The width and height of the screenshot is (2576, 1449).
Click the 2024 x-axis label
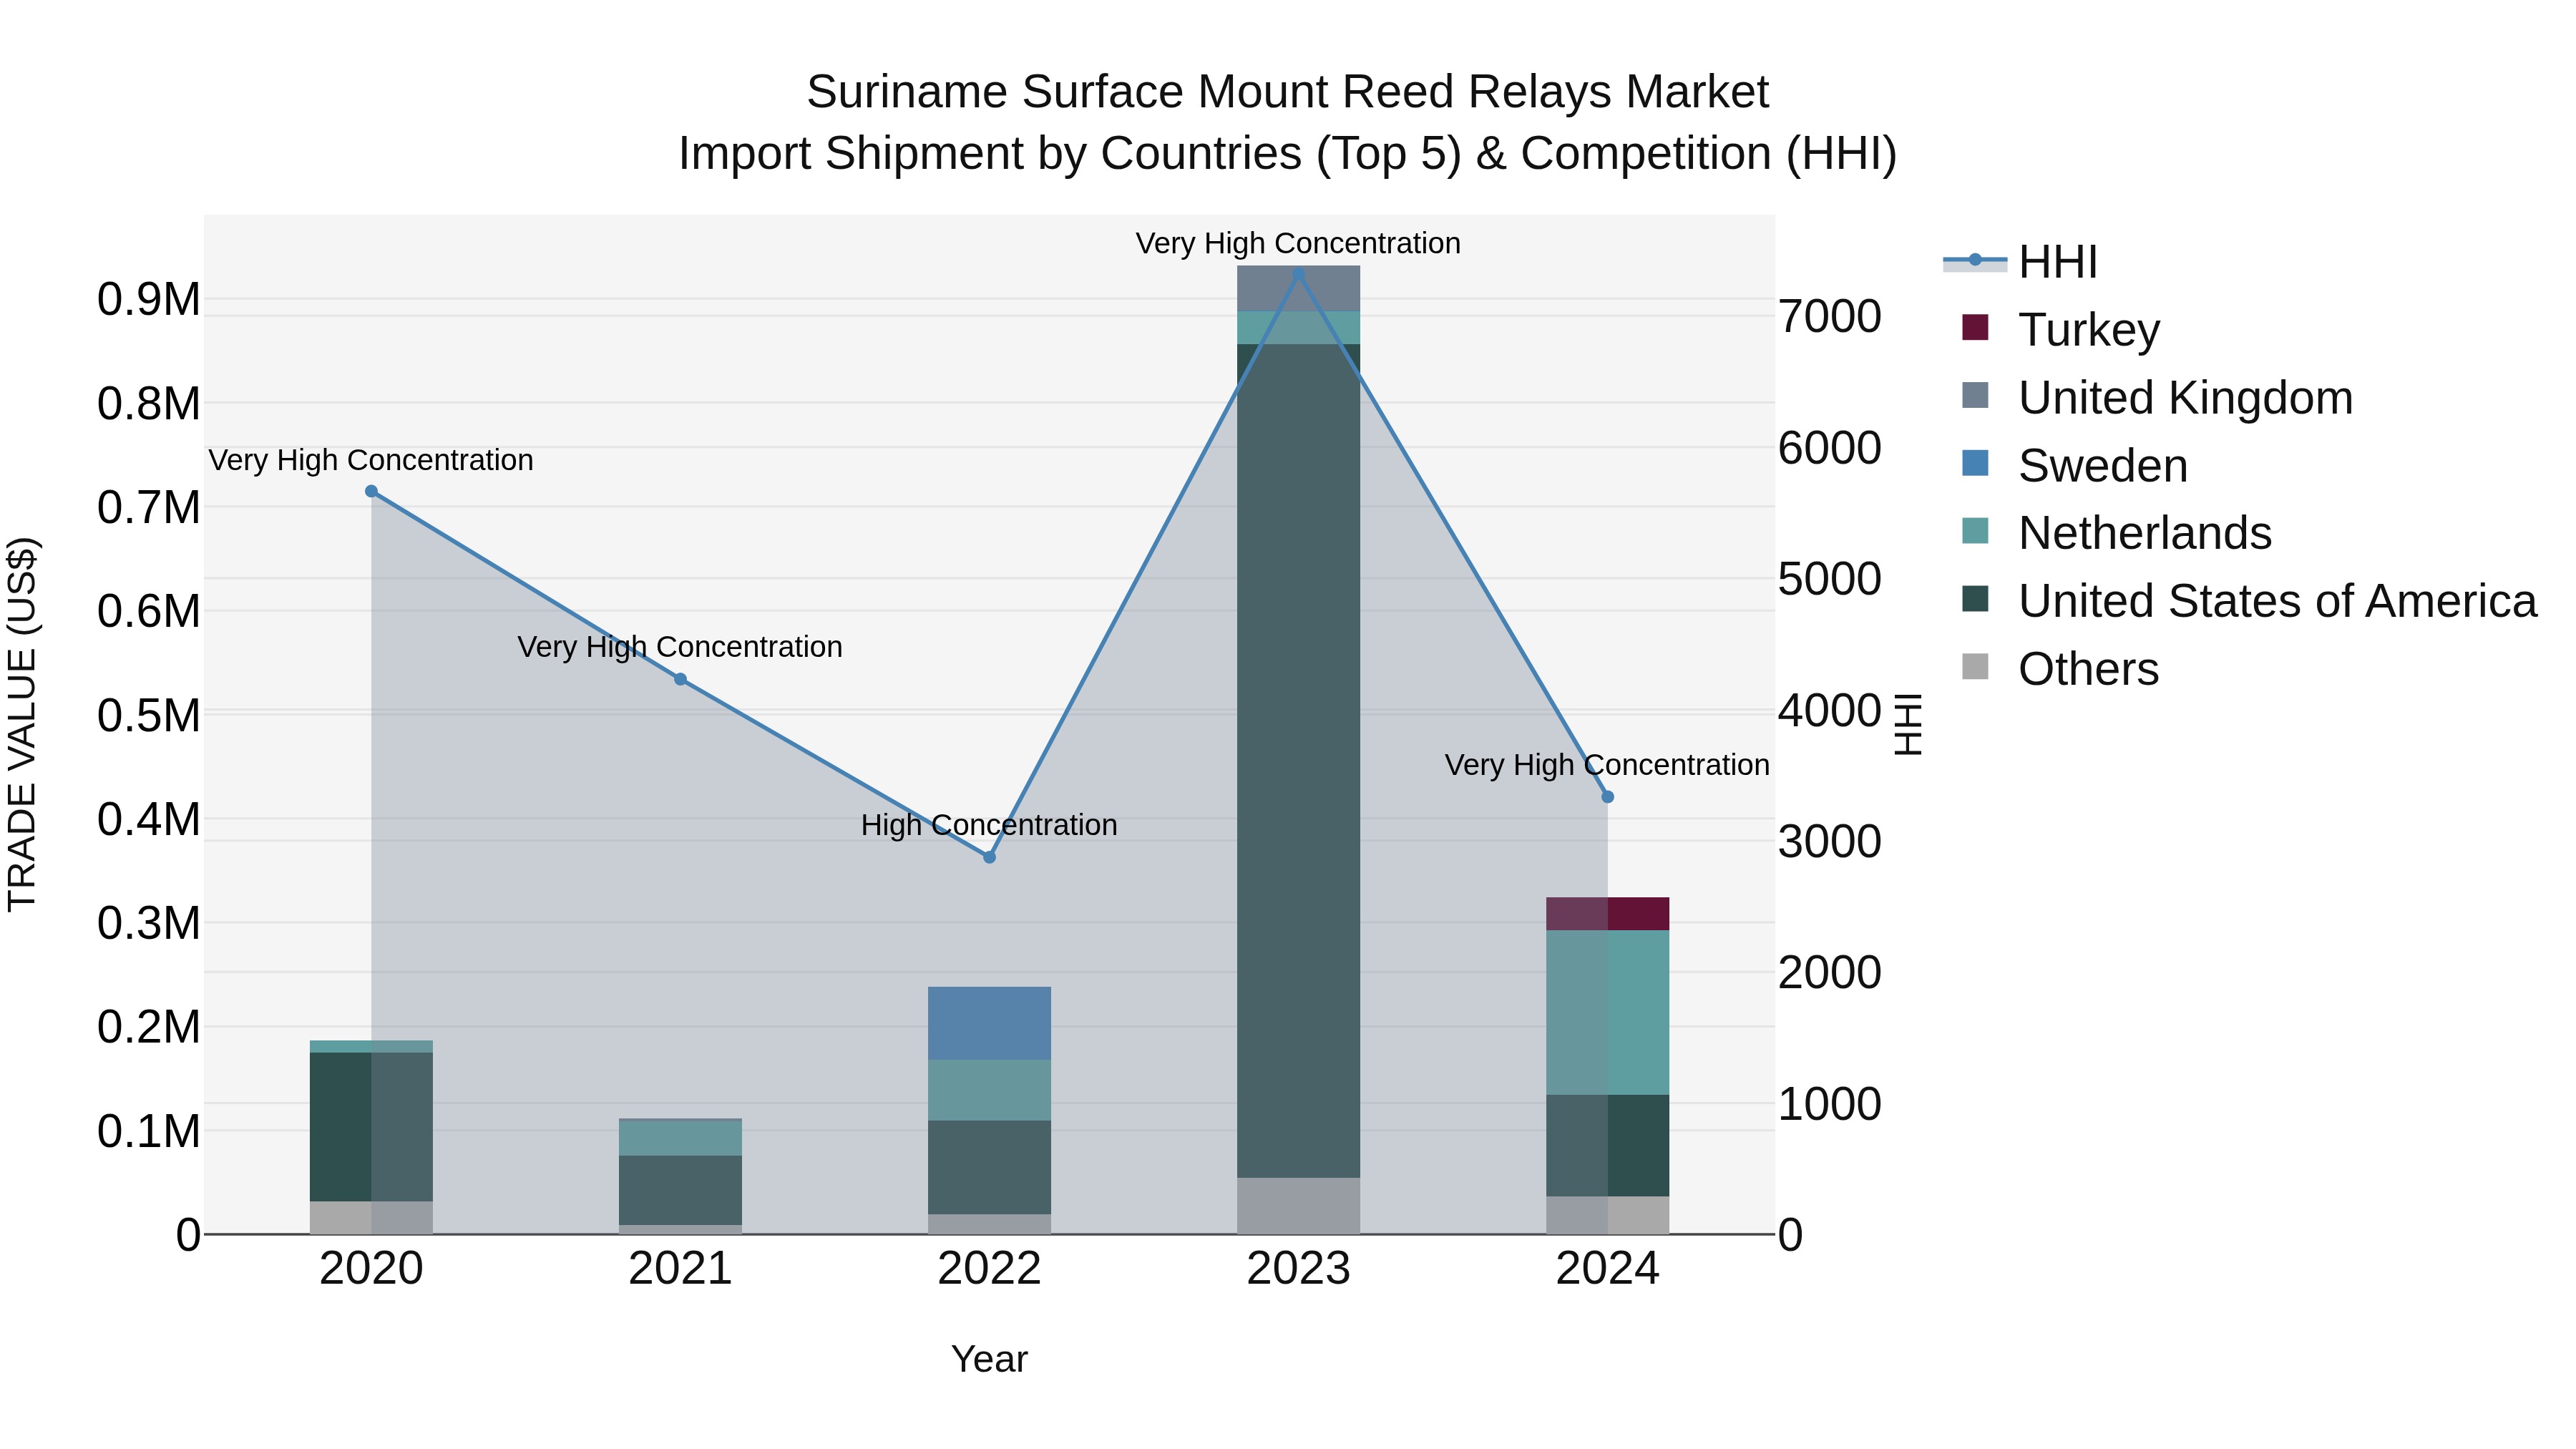tap(1607, 1269)
